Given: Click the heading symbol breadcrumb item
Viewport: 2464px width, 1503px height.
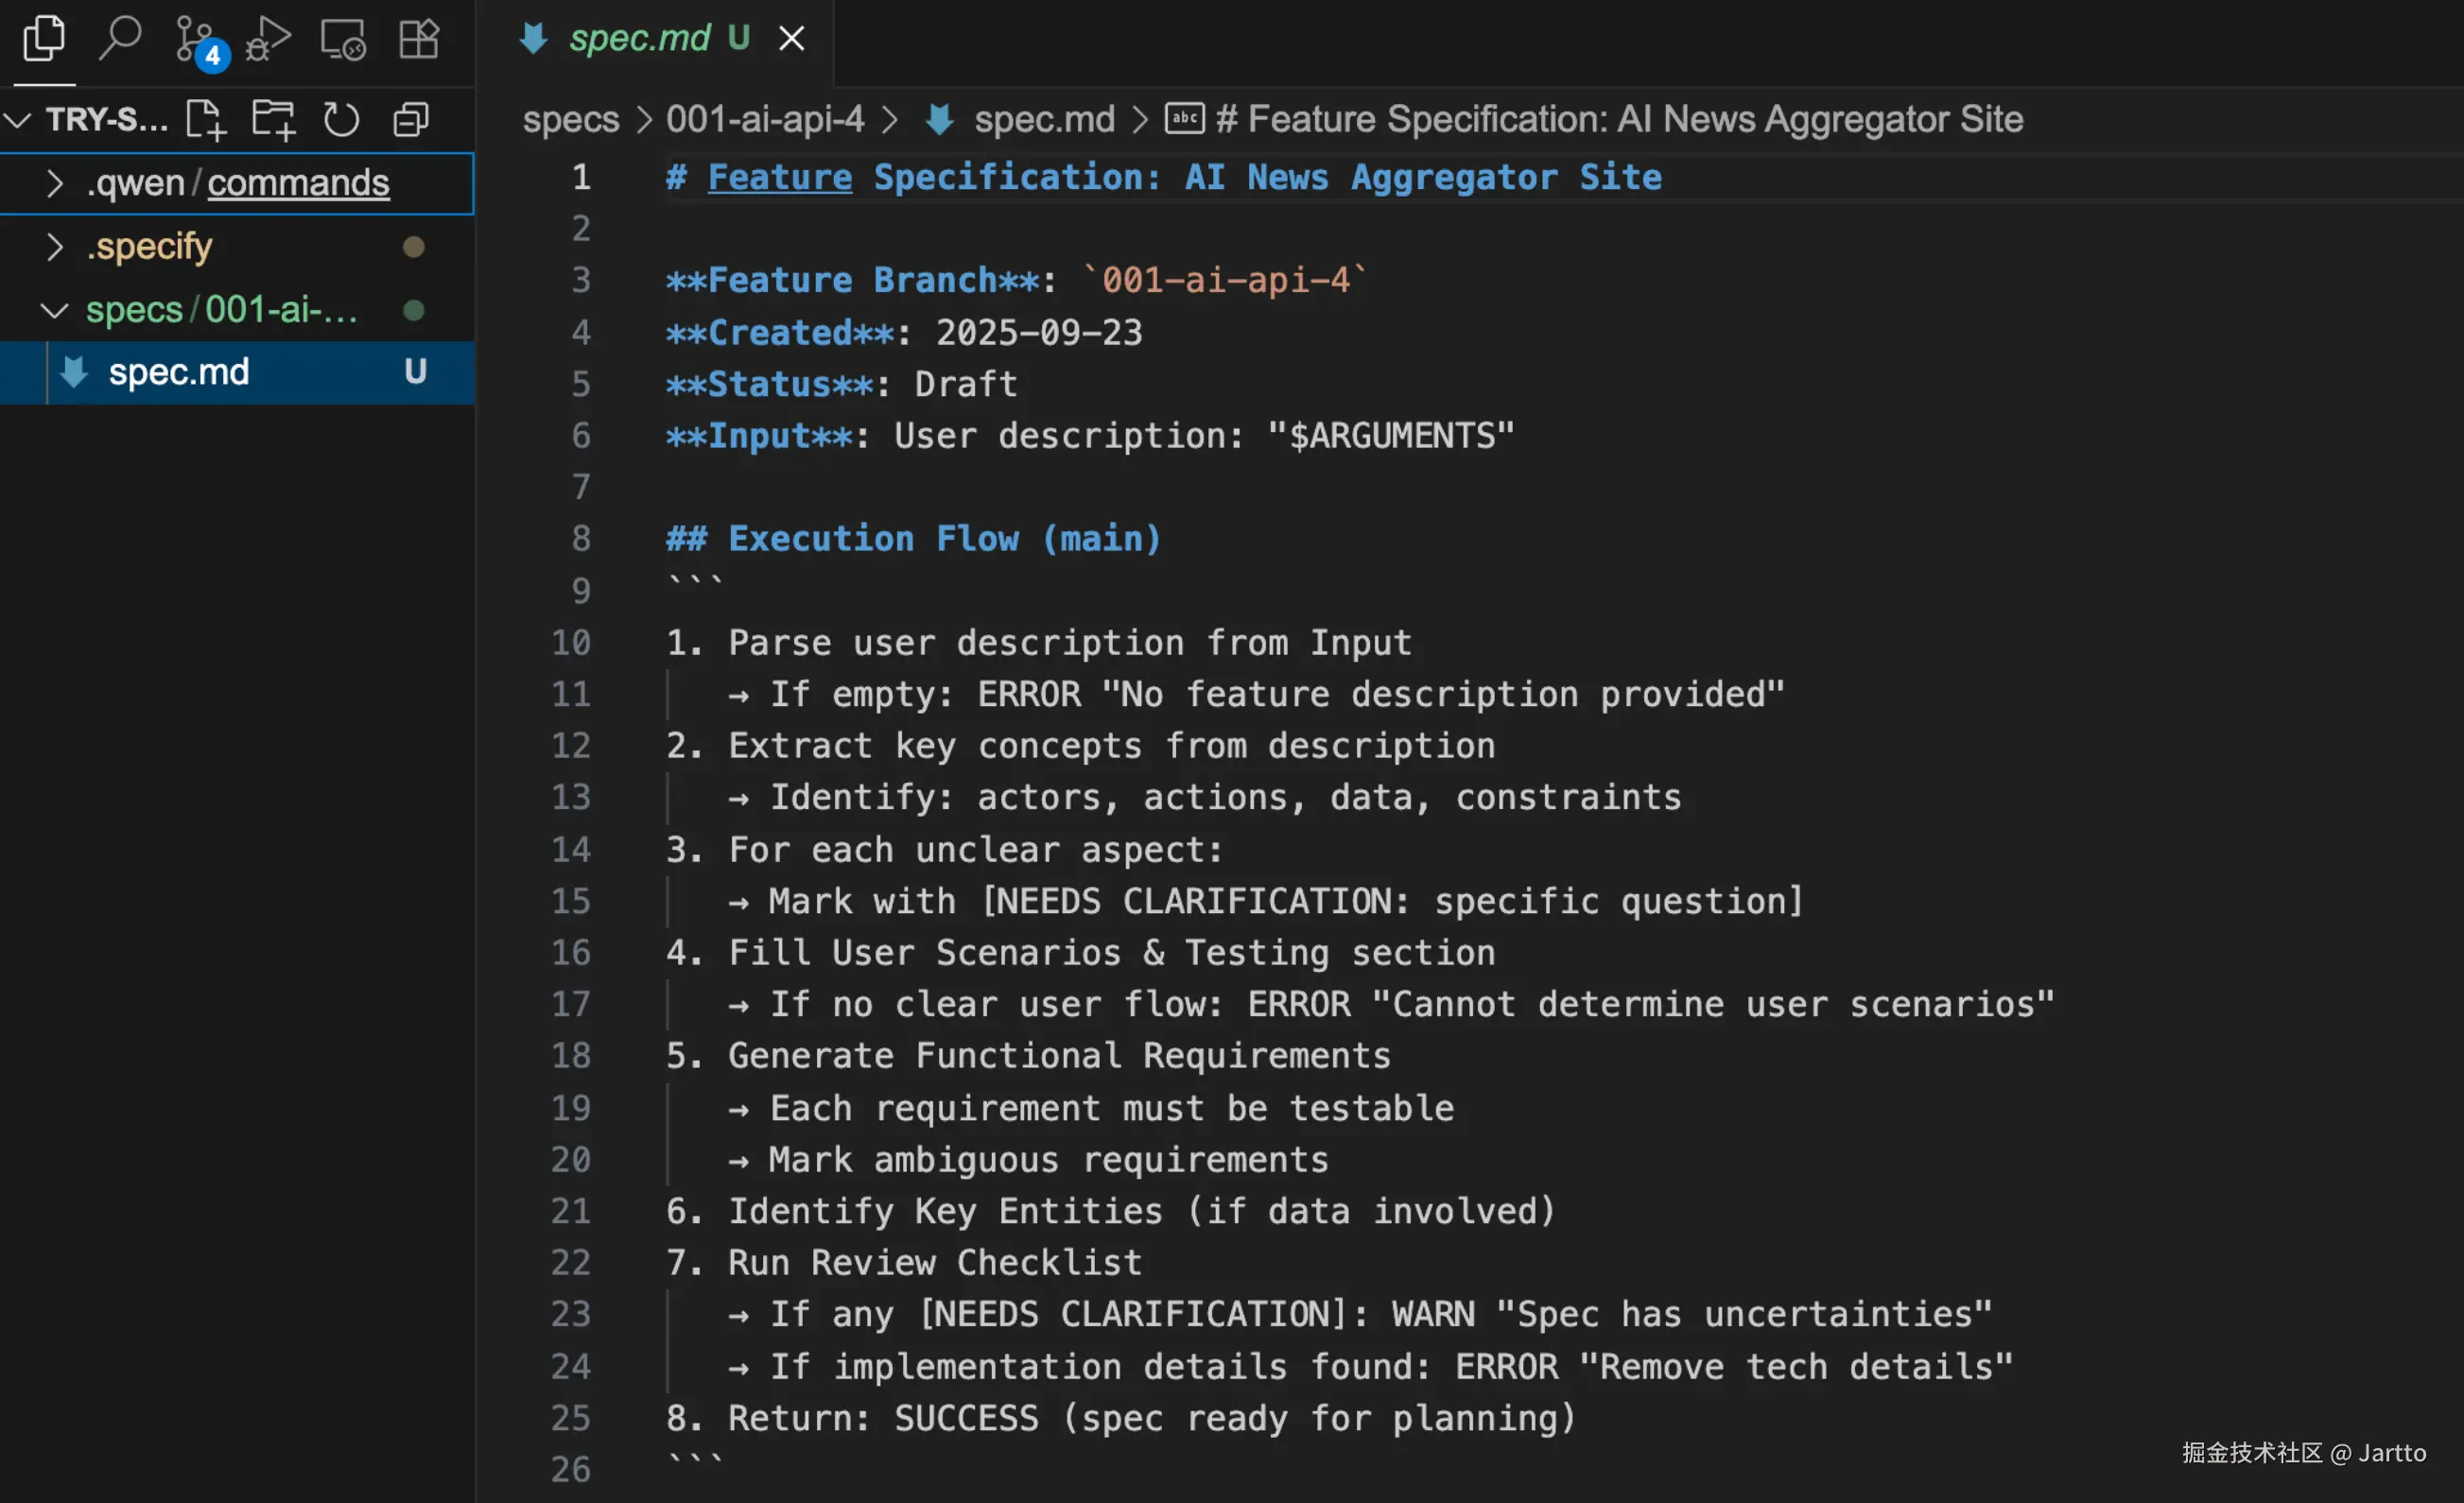Looking at the screenshot, I should (1618, 120).
